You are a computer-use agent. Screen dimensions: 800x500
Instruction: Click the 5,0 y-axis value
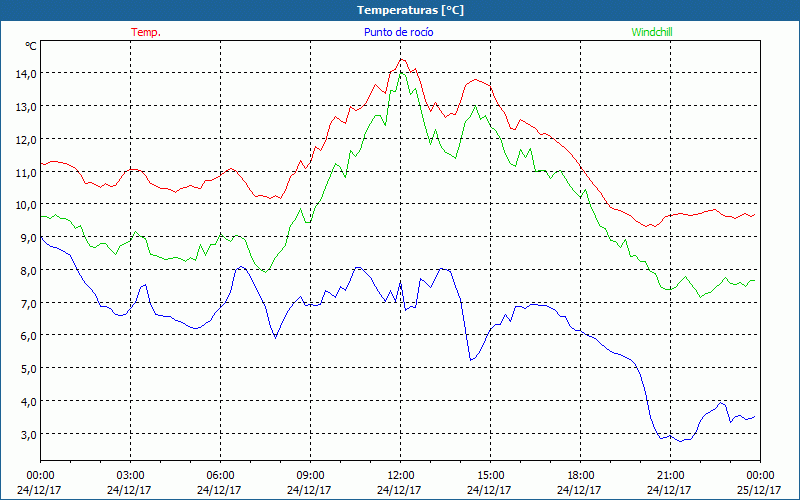coord(29,368)
